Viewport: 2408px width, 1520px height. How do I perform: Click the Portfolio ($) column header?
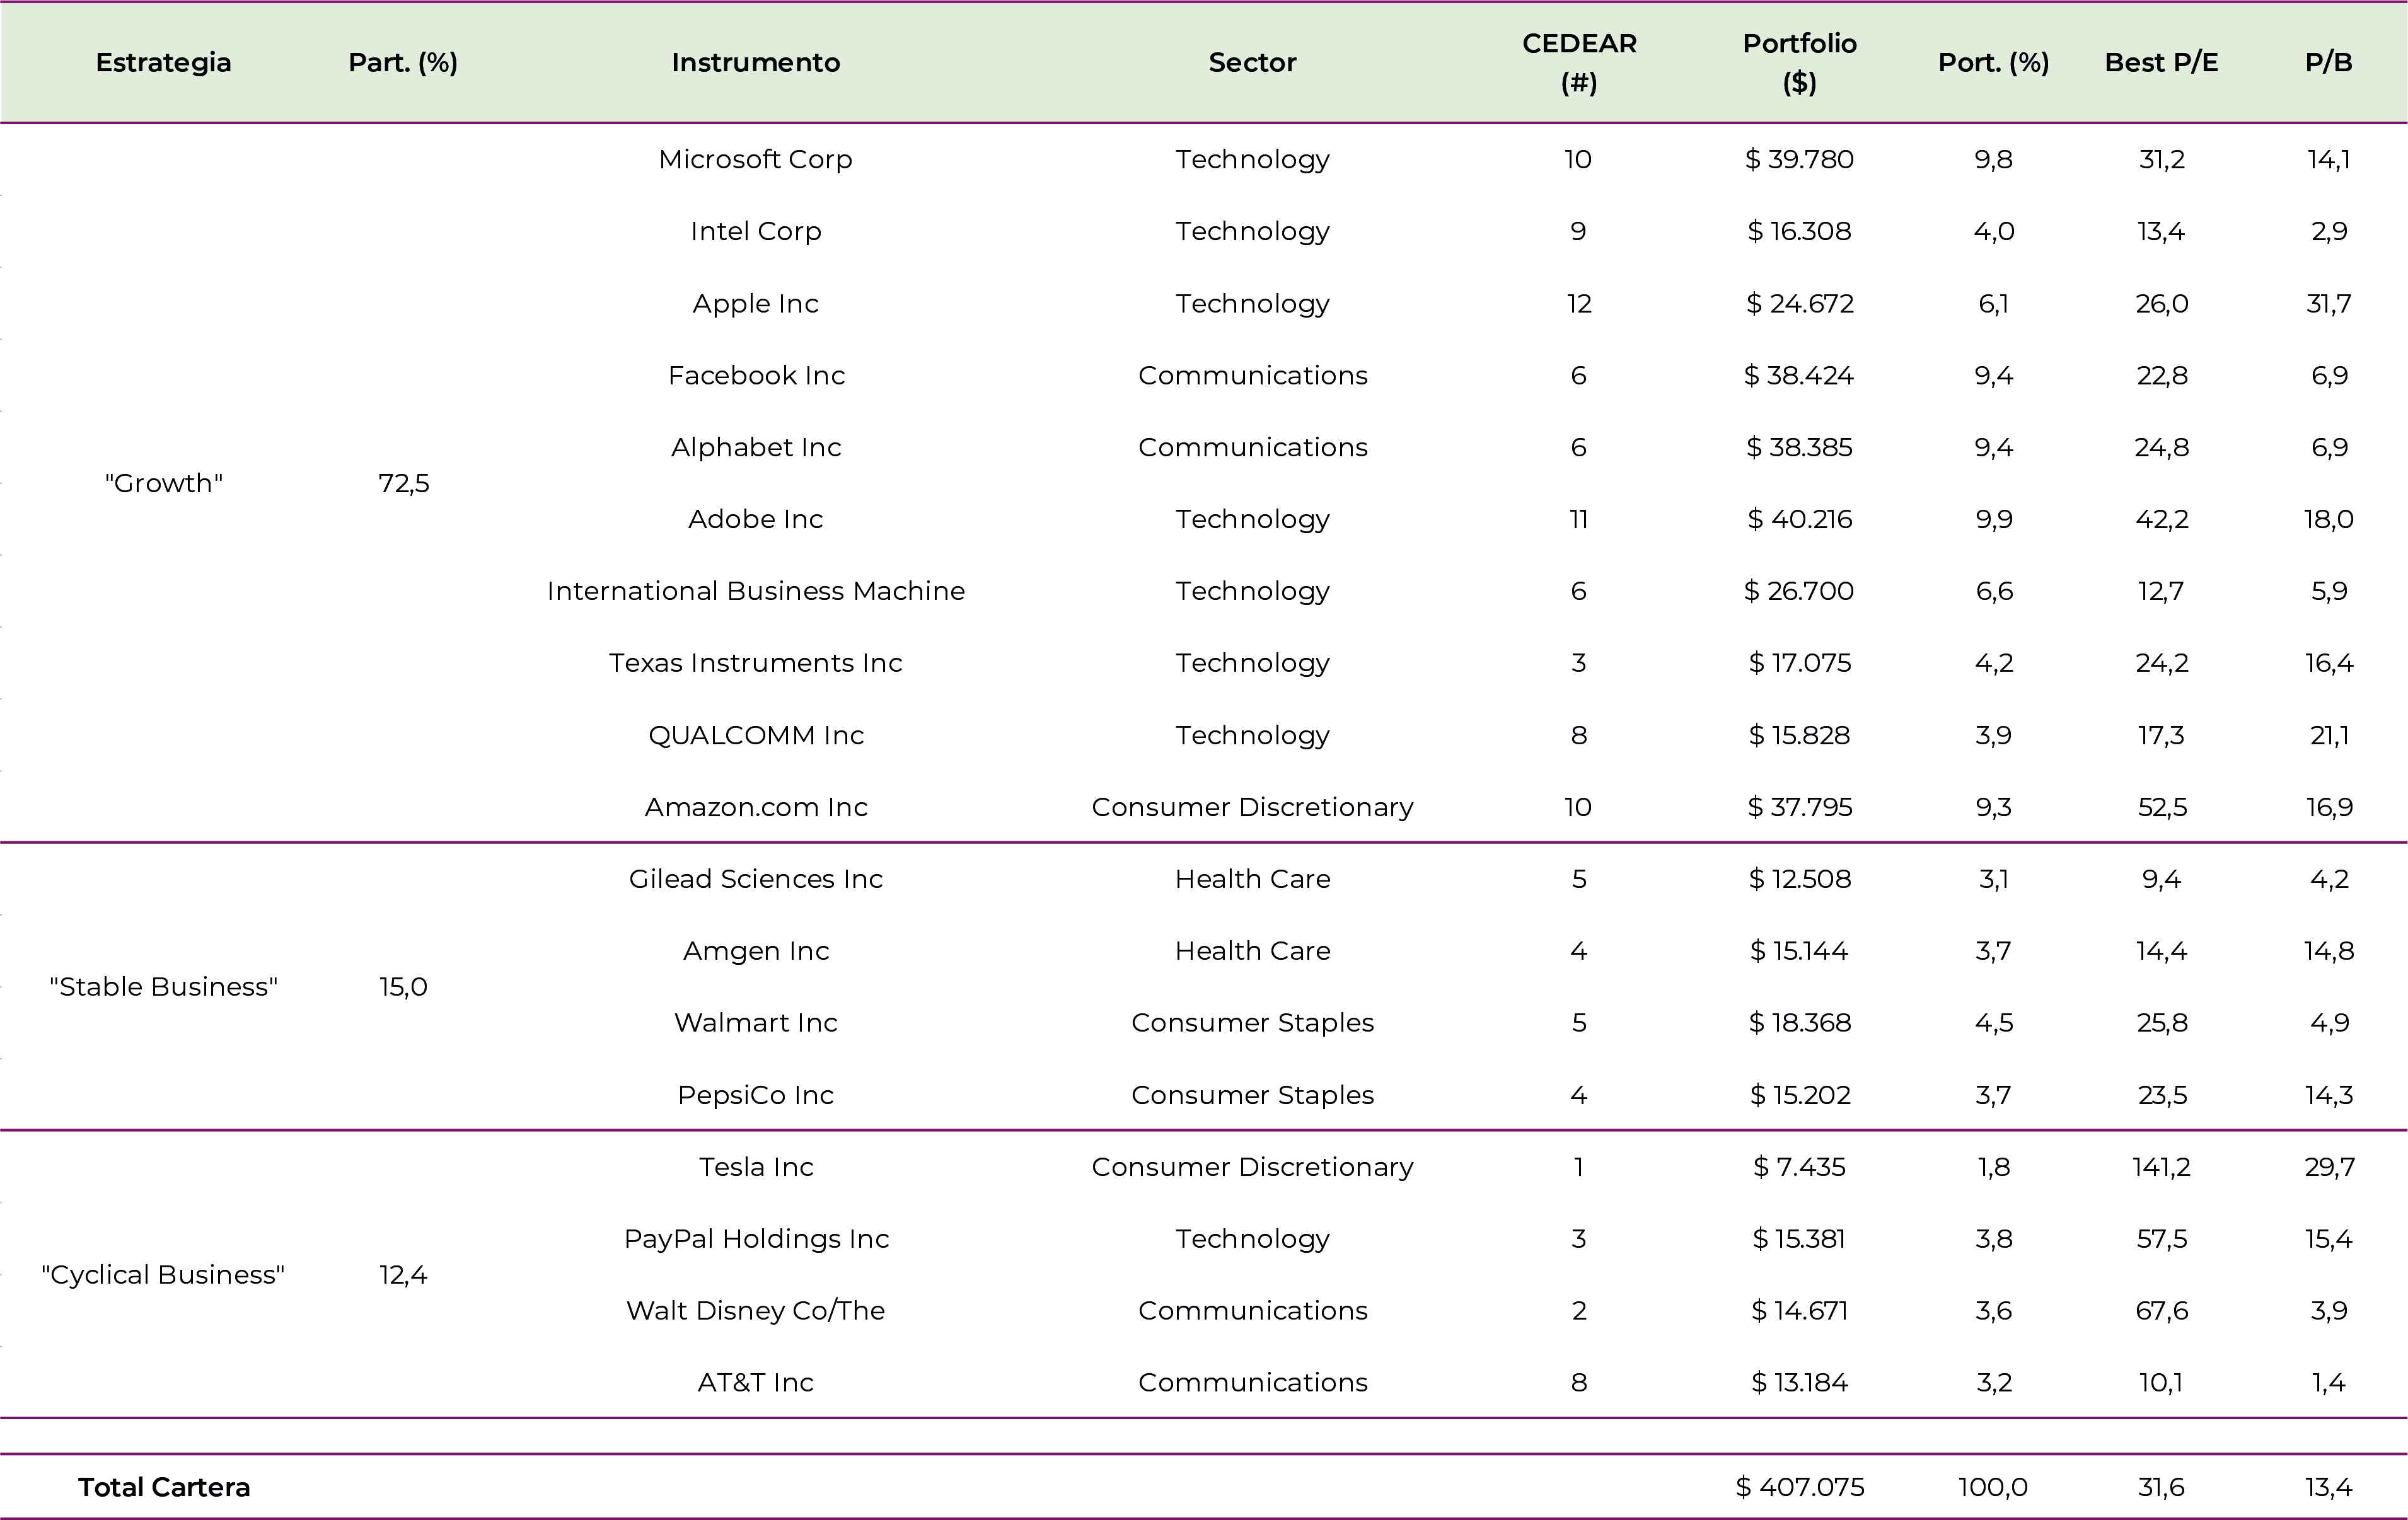(x=1799, y=62)
